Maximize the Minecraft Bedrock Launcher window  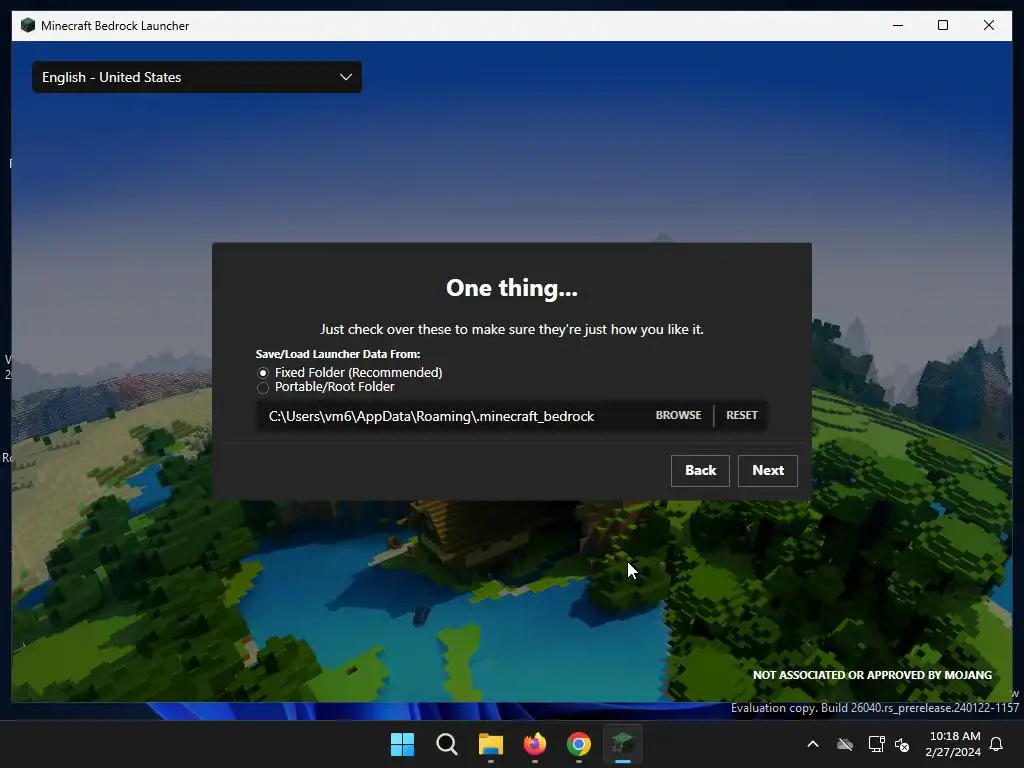click(x=943, y=25)
